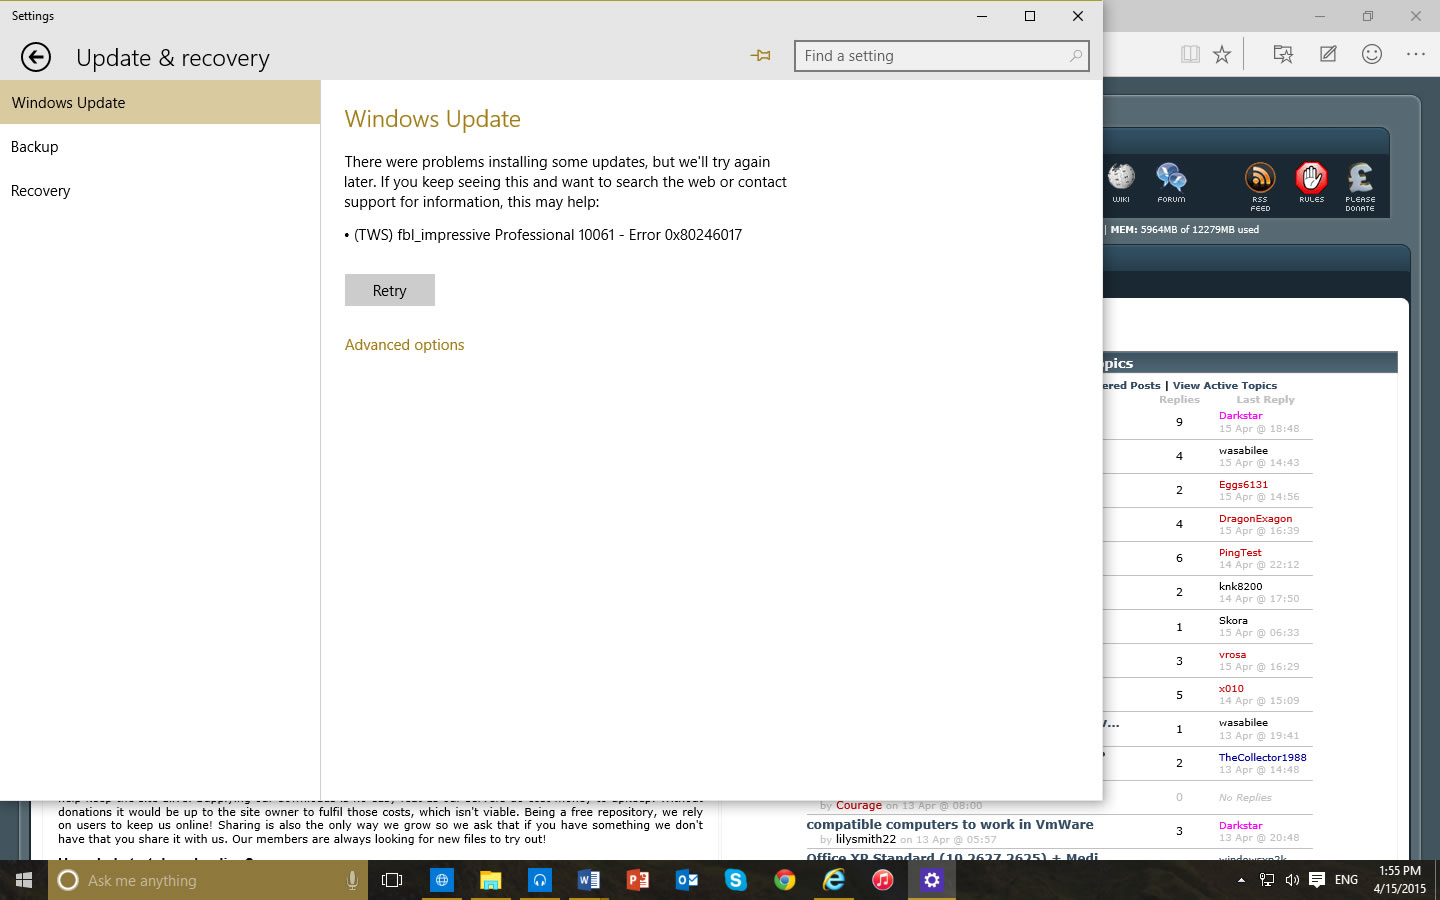Switch to the Recovery section
1440x900 pixels.
[x=160, y=190]
